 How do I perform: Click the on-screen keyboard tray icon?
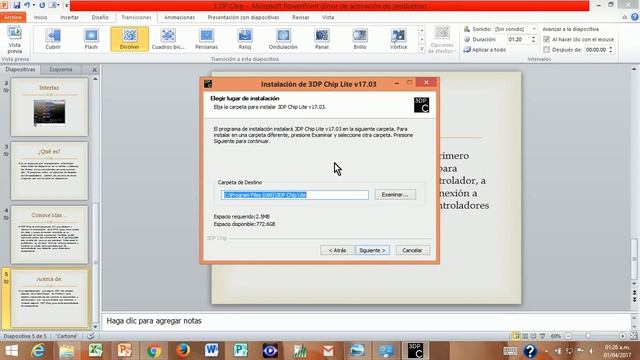click(x=510, y=351)
